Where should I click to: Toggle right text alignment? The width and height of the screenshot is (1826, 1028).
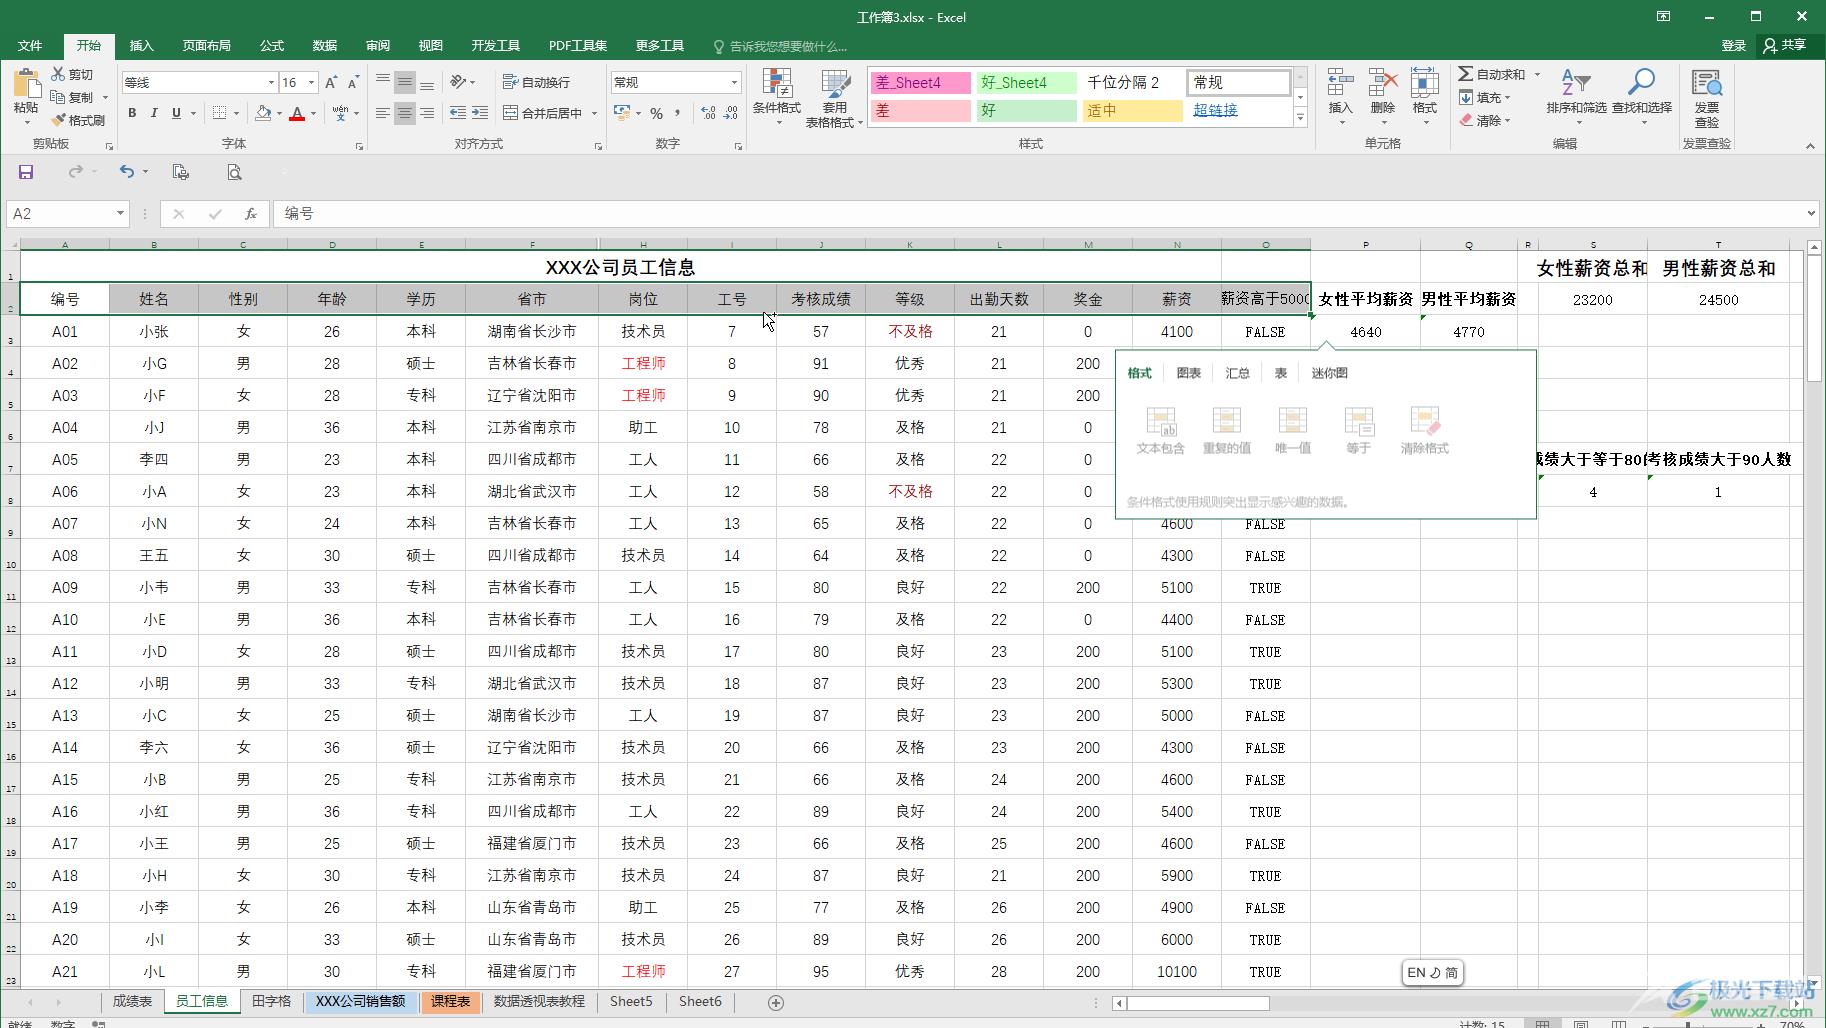[427, 113]
